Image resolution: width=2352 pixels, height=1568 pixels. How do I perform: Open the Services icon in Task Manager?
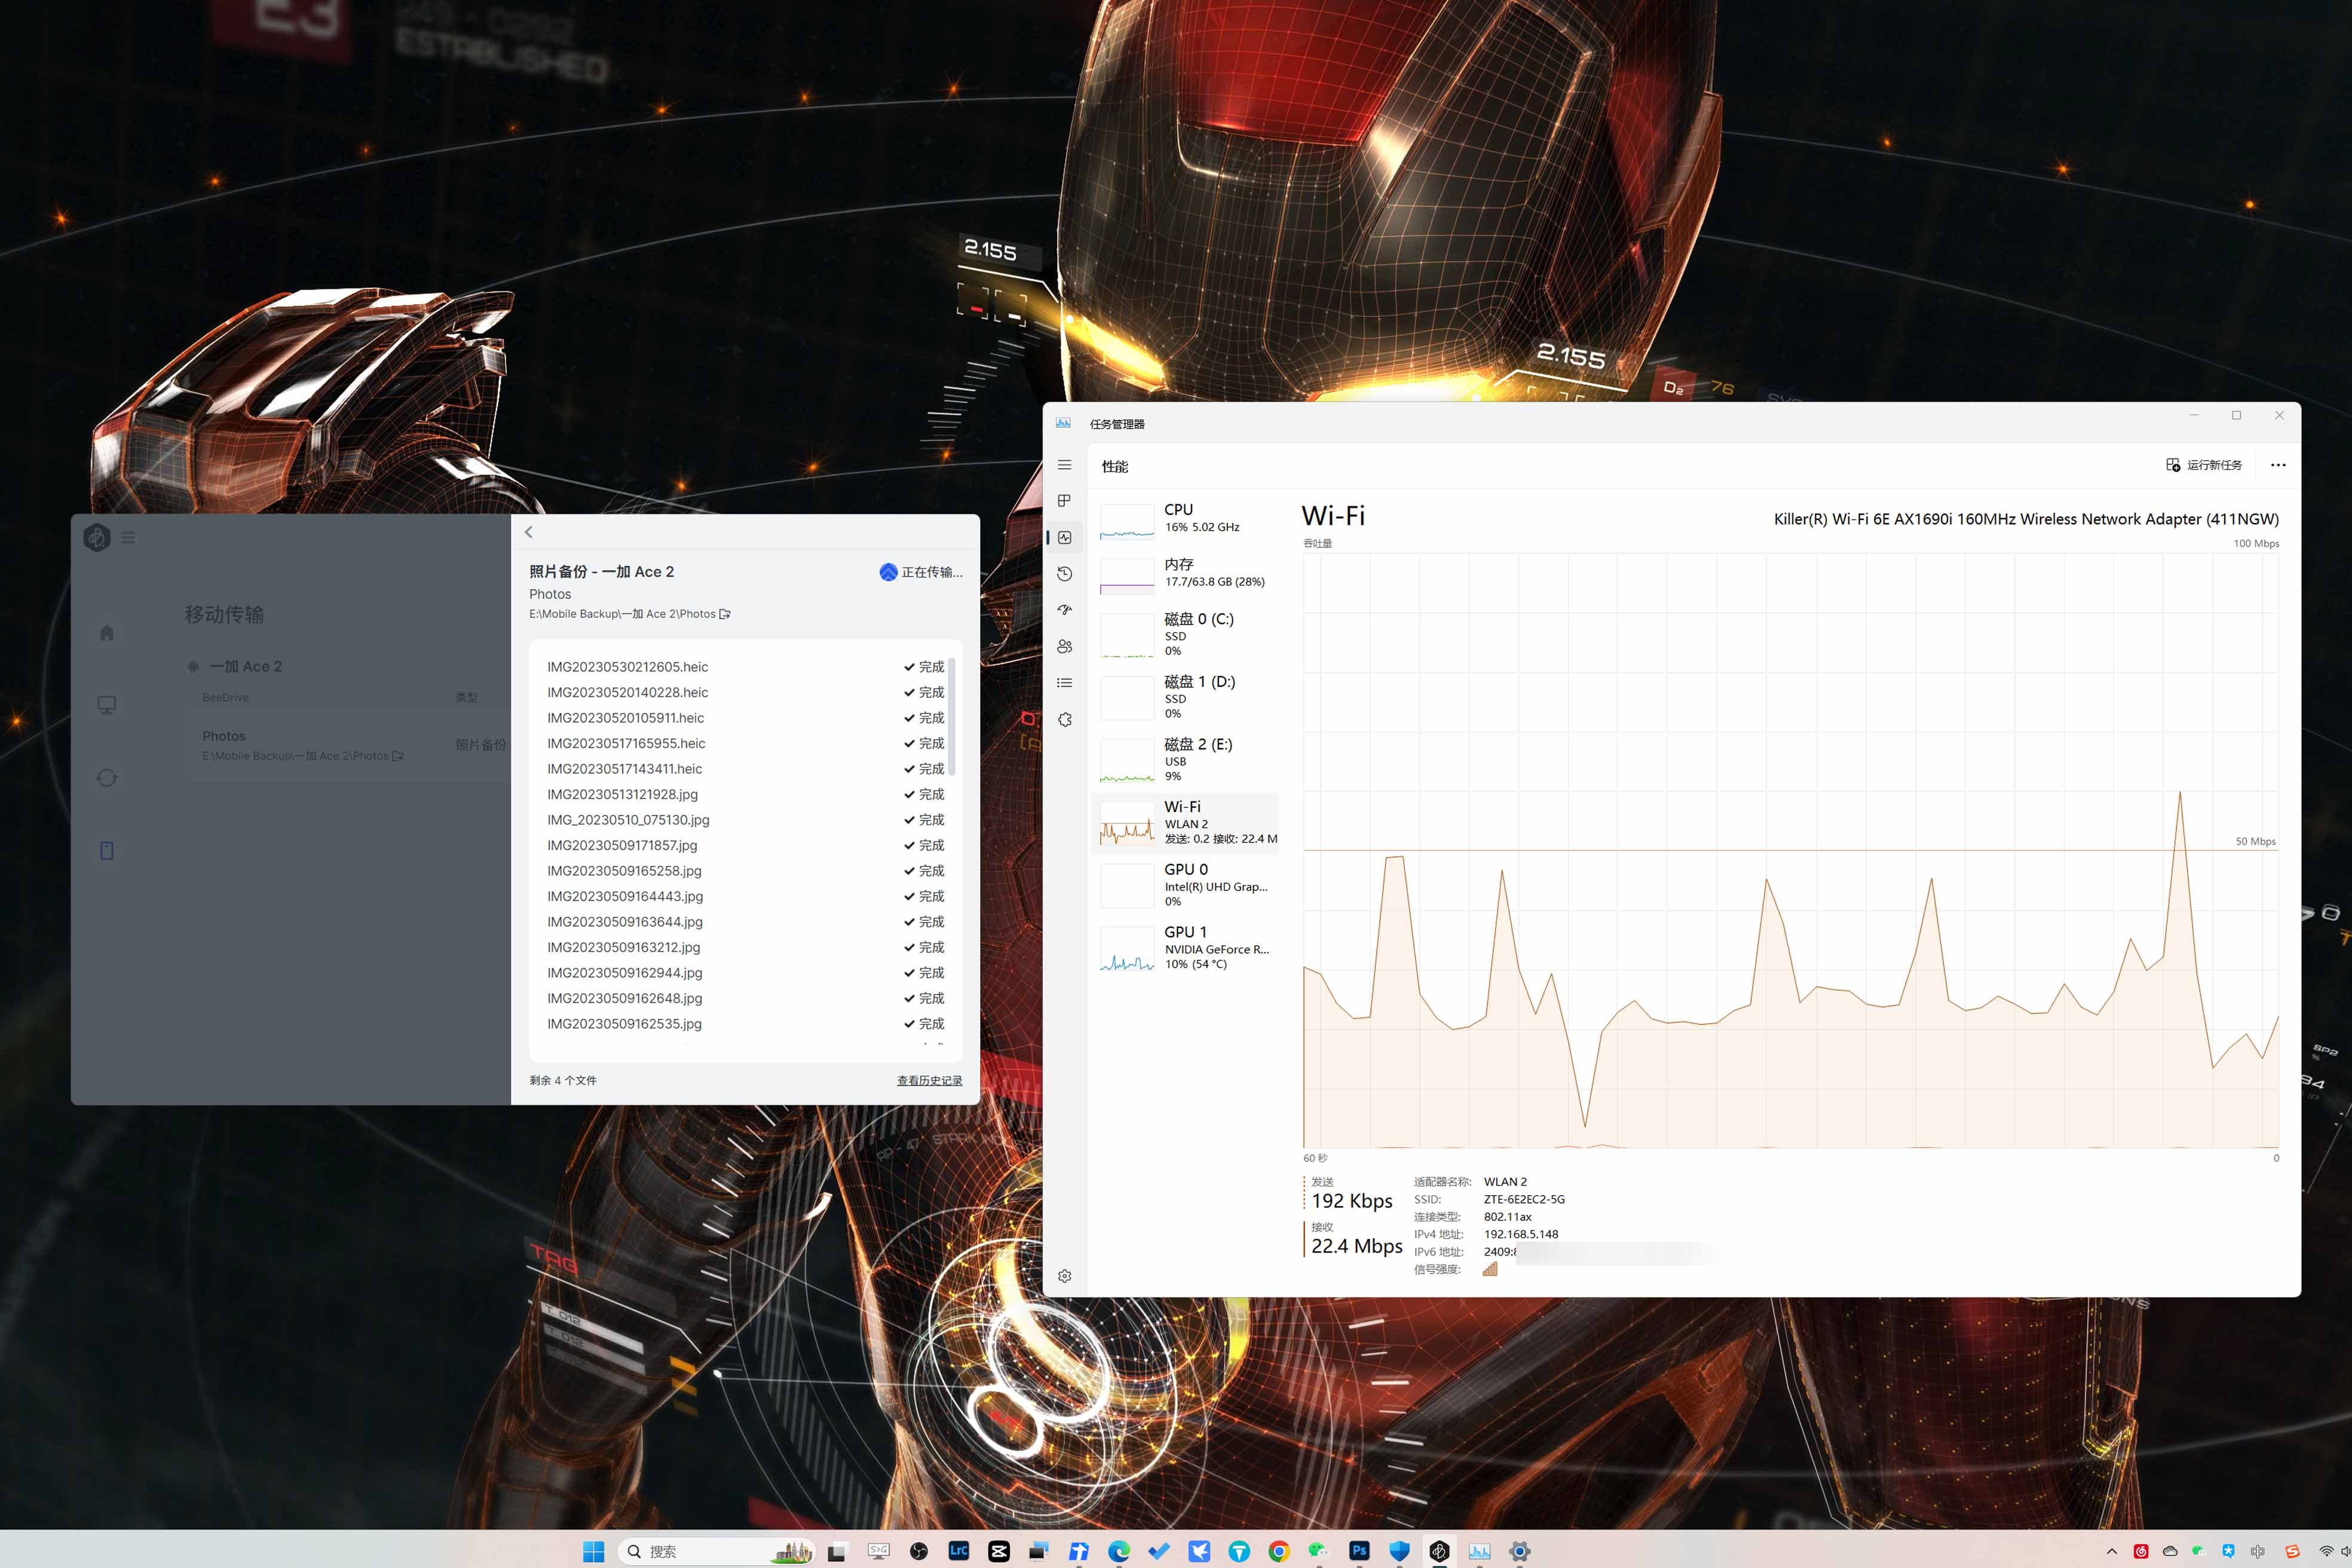point(1064,719)
